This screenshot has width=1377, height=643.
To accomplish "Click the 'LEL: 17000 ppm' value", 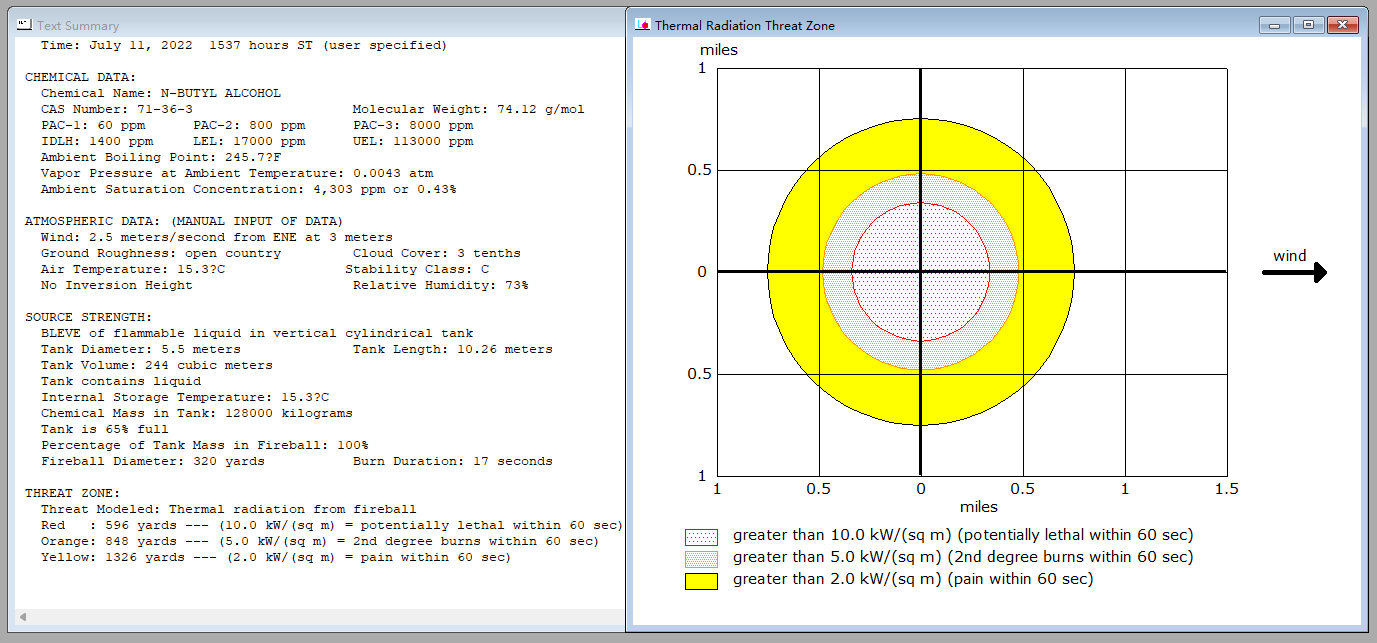I will pos(249,141).
